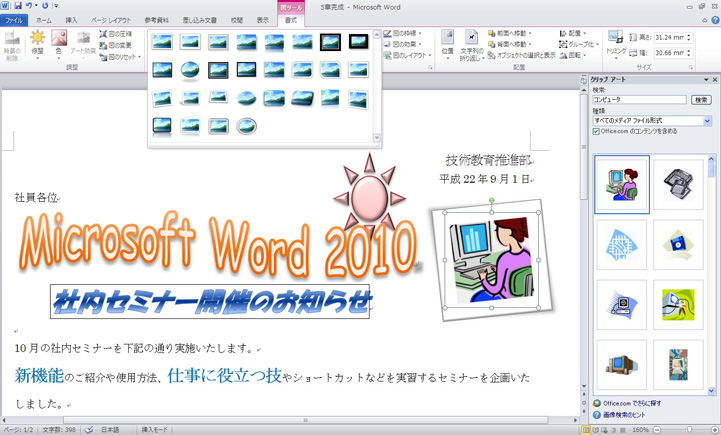Click the 社内セミナー開催のお知らせ WordArt

point(210,302)
